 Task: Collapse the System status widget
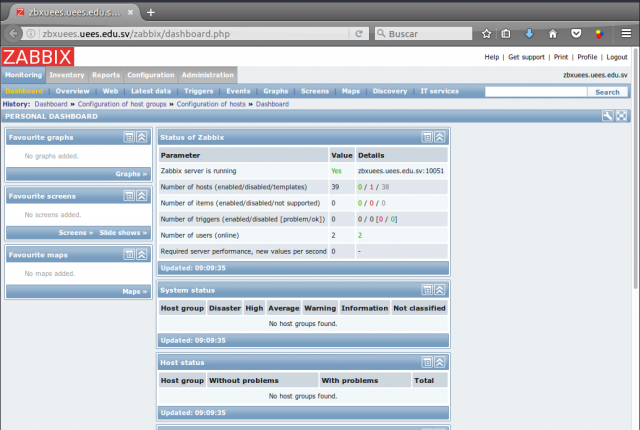point(440,290)
